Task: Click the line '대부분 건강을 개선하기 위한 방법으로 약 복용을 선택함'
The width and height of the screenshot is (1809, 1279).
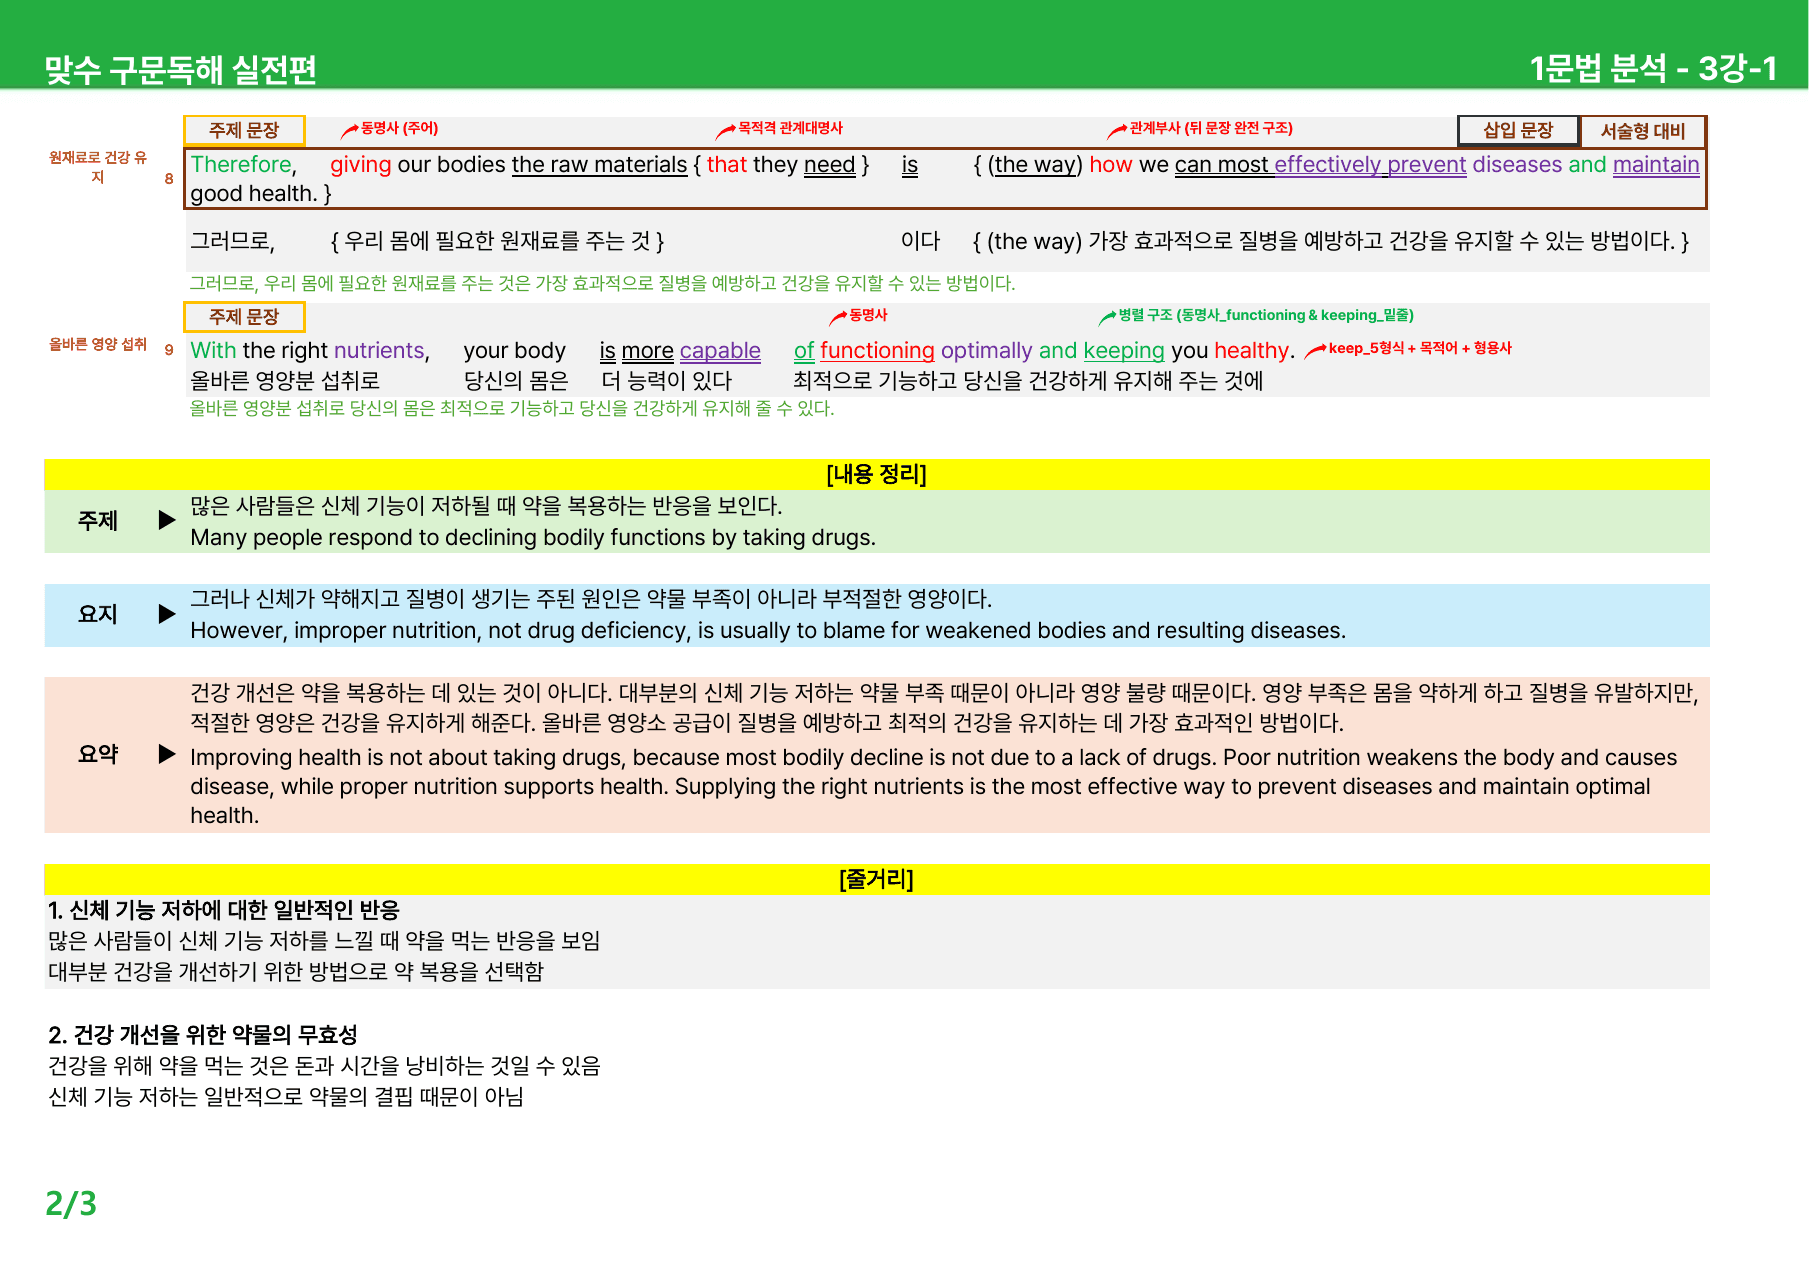Action: pyautogui.click(x=296, y=972)
